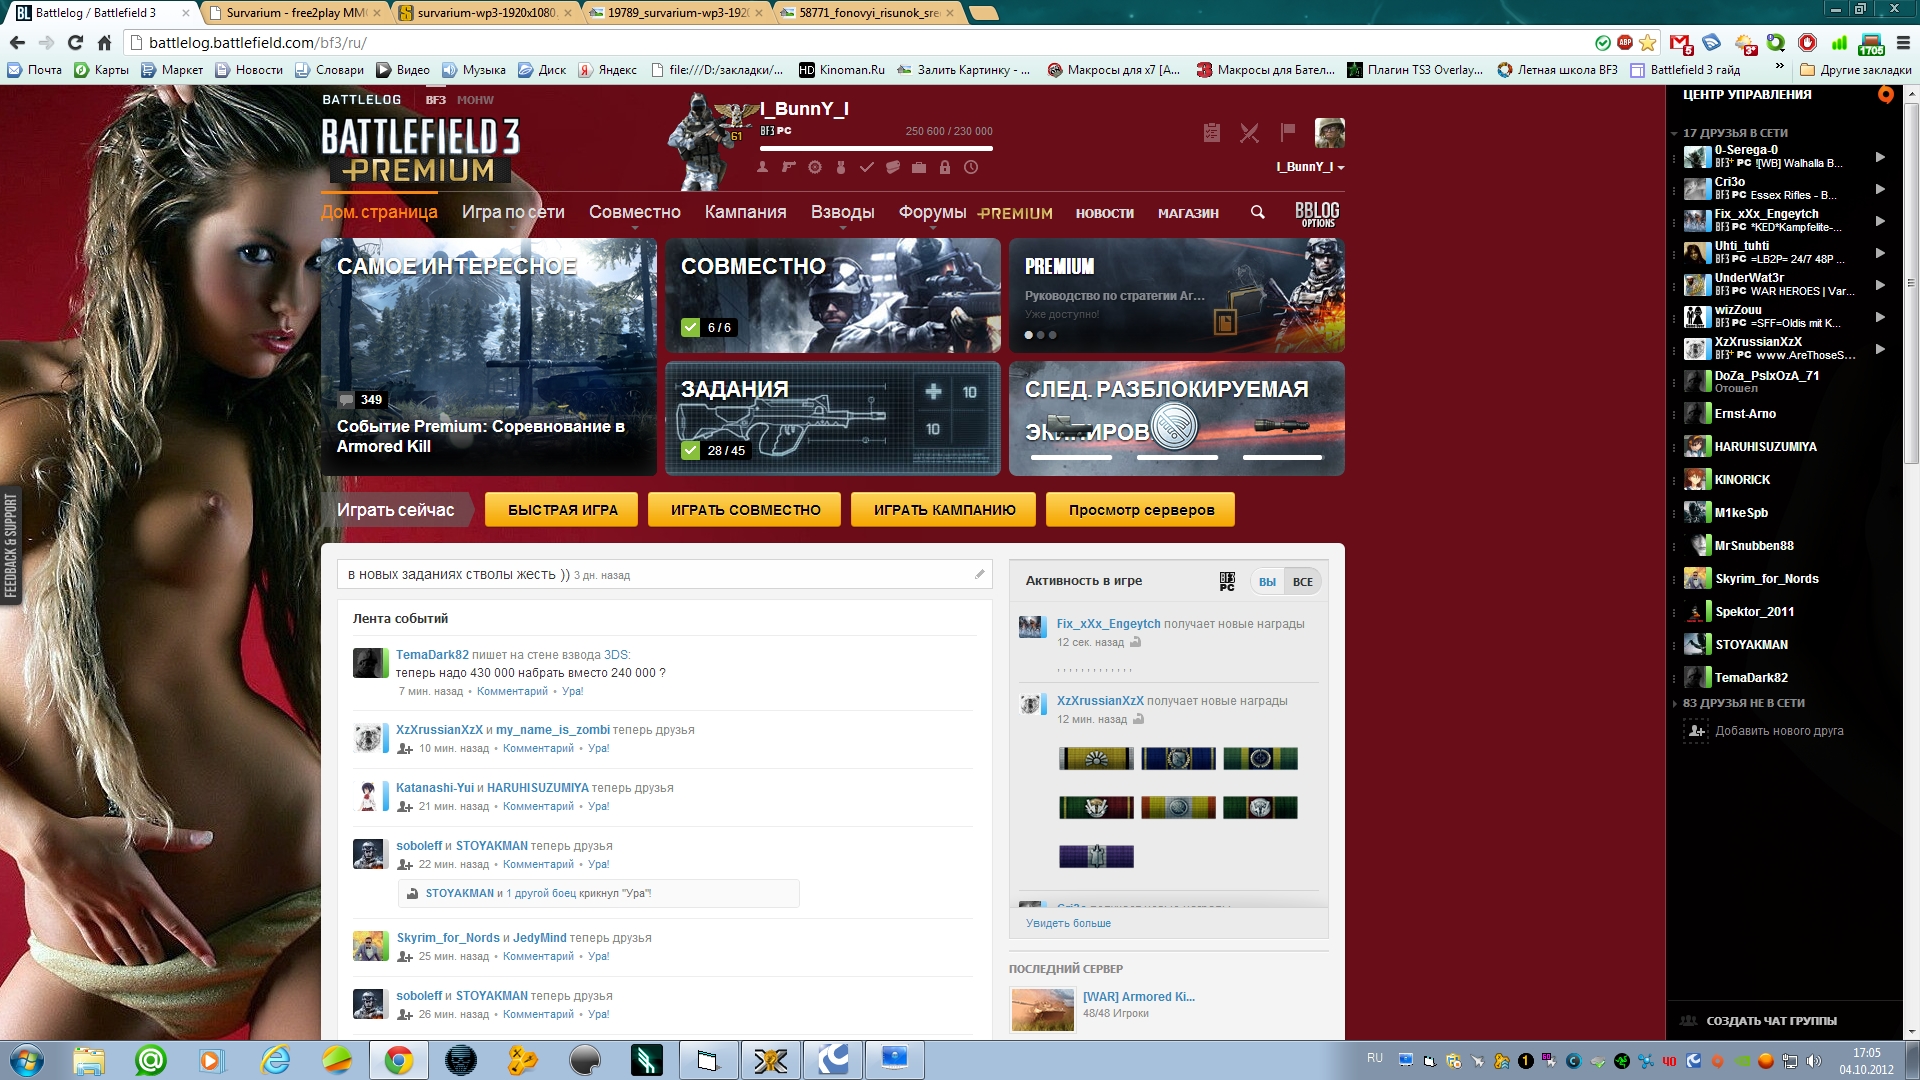The image size is (1920, 1080).
Task: Open the clipboard assignments icon in header
Action: point(1211,132)
